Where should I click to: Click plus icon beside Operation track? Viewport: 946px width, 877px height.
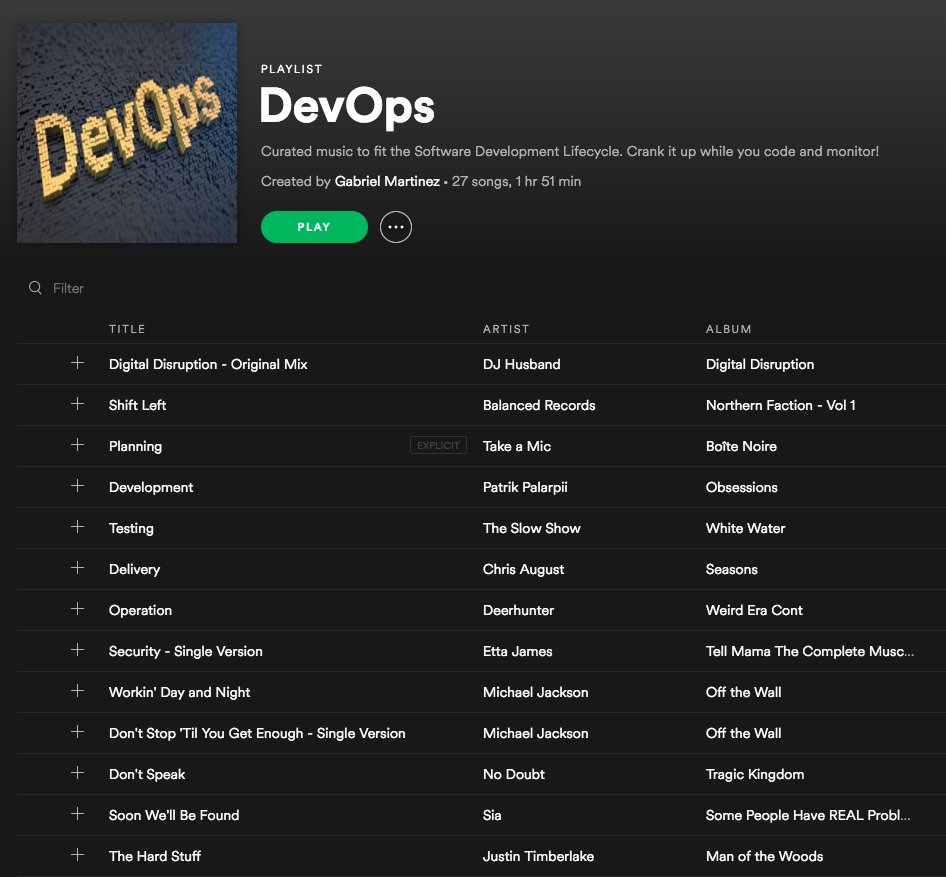point(77,609)
